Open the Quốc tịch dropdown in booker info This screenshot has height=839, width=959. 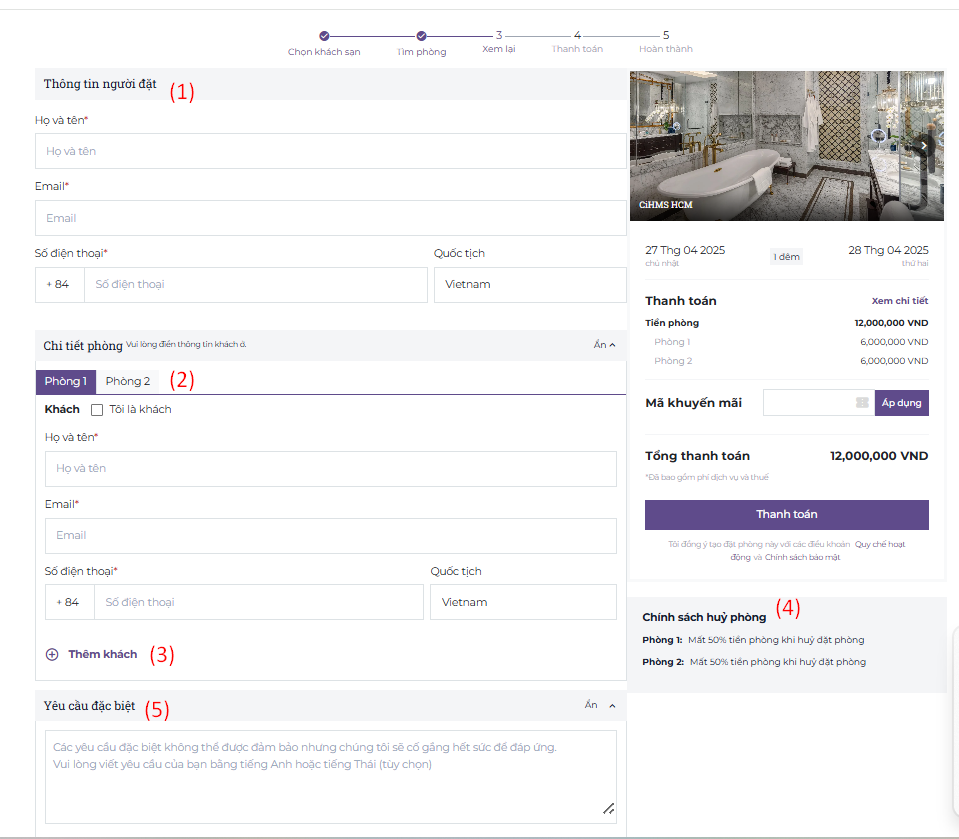coord(530,284)
